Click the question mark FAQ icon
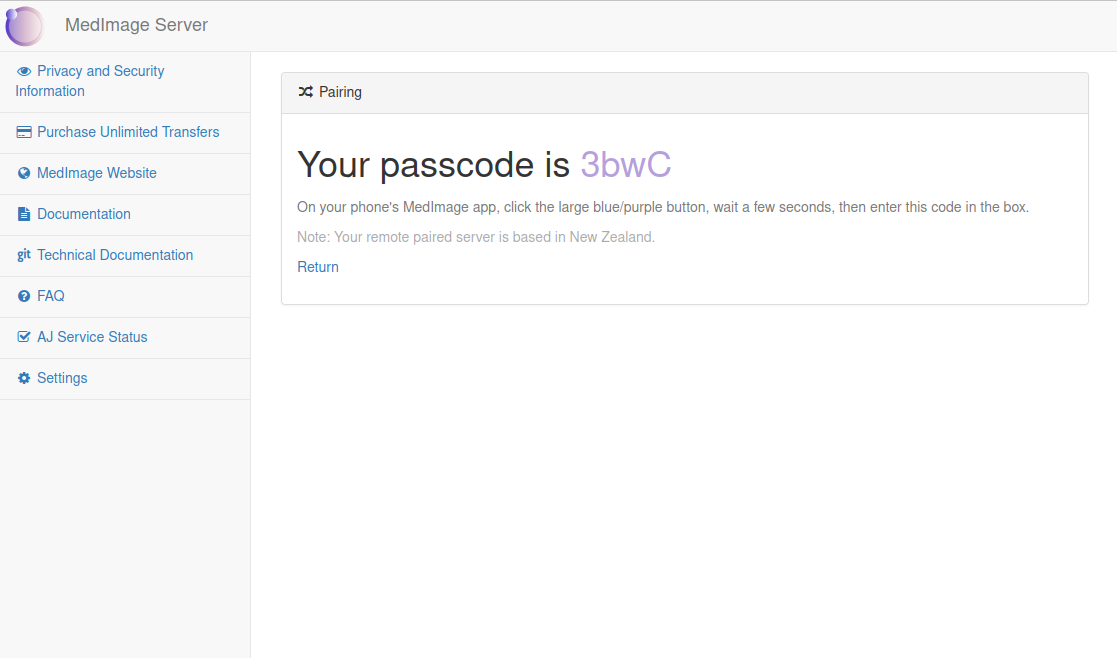The width and height of the screenshot is (1117, 658). click(x=24, y=296)
